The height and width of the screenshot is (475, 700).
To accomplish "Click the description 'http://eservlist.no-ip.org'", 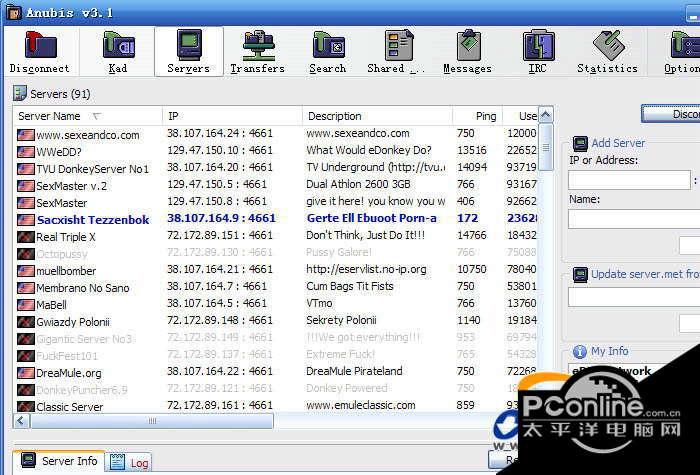I will click(x=366, y=270).
